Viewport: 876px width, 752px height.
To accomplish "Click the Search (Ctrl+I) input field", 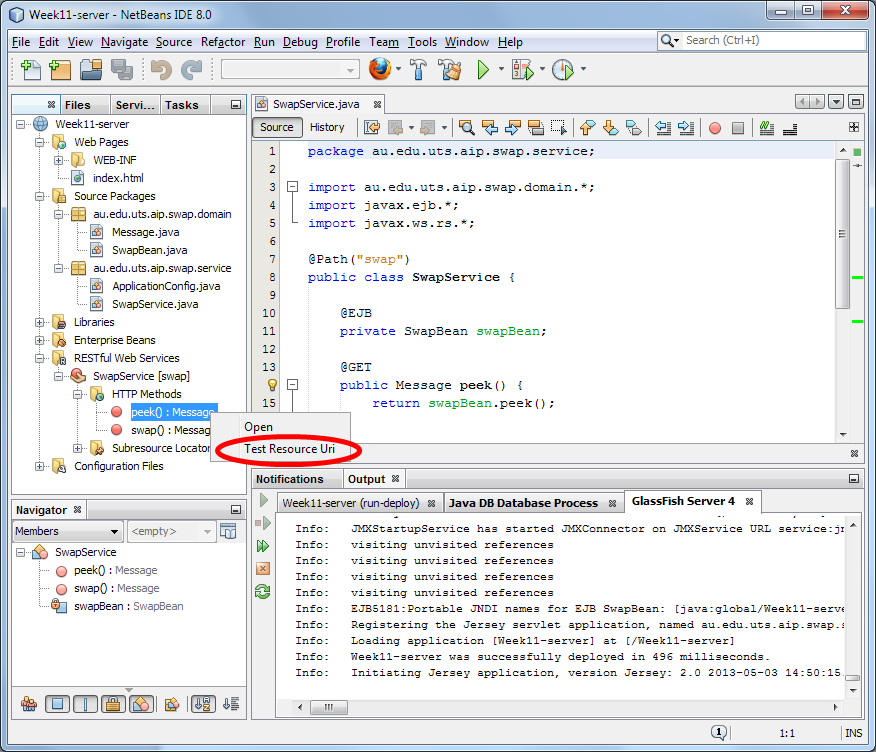I will click(770, 40).
